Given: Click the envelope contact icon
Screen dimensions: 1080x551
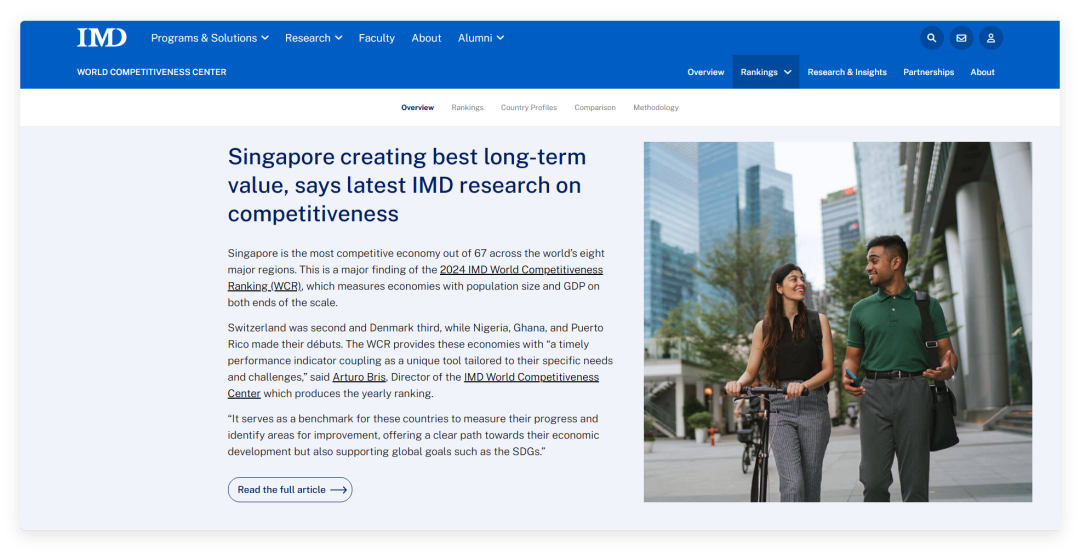Looking at the screenshot, I should (961, 38).
